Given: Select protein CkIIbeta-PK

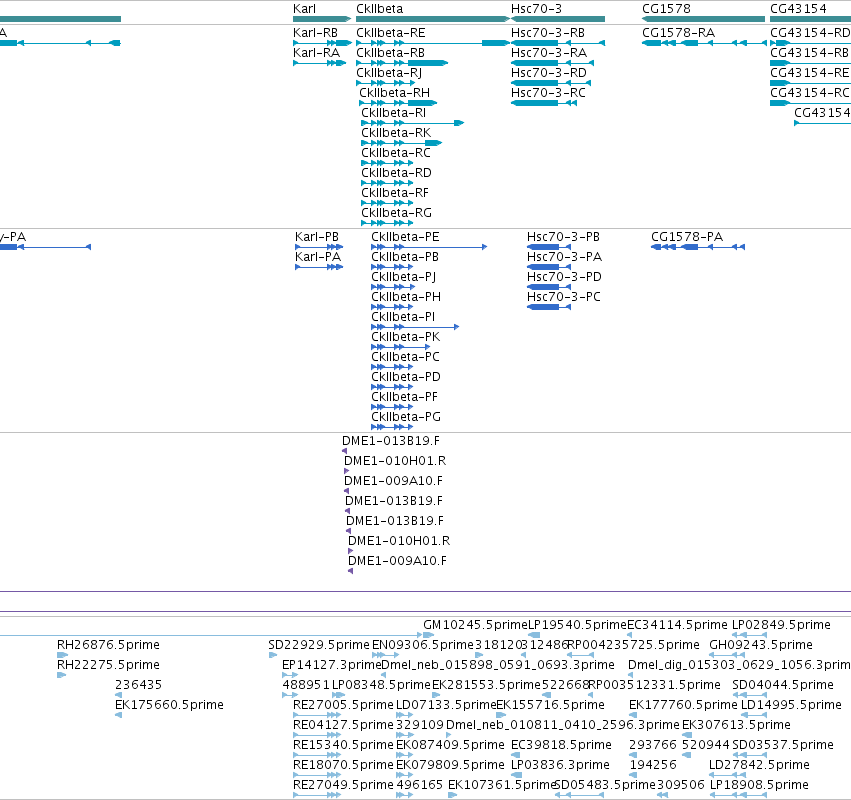Looking at the screenshot, I should click(405, 338).
